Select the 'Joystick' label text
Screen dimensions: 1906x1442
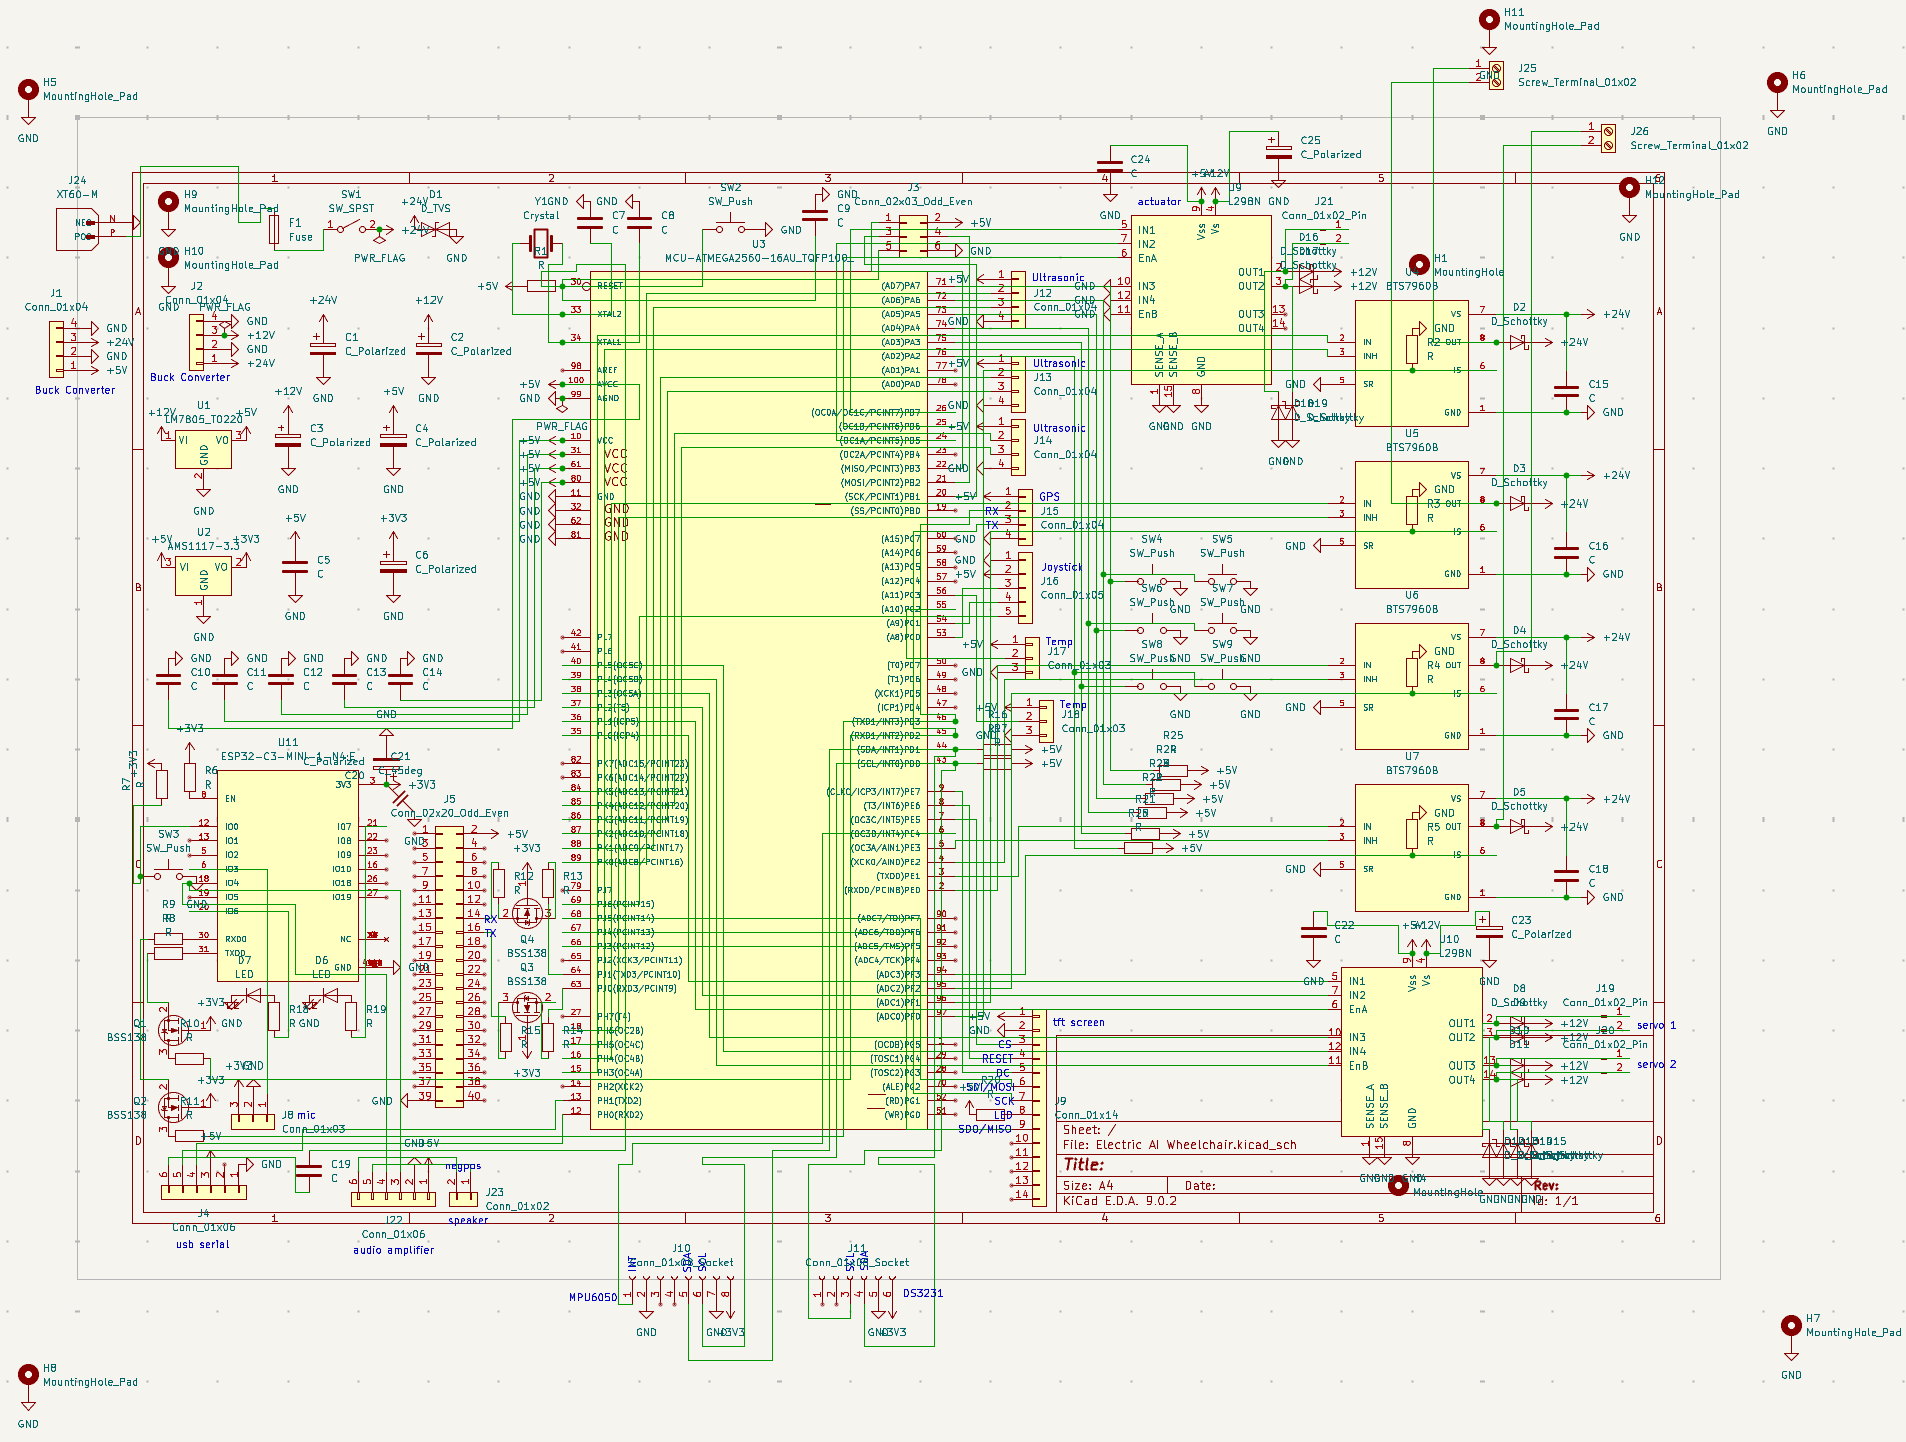(1061, 567)
